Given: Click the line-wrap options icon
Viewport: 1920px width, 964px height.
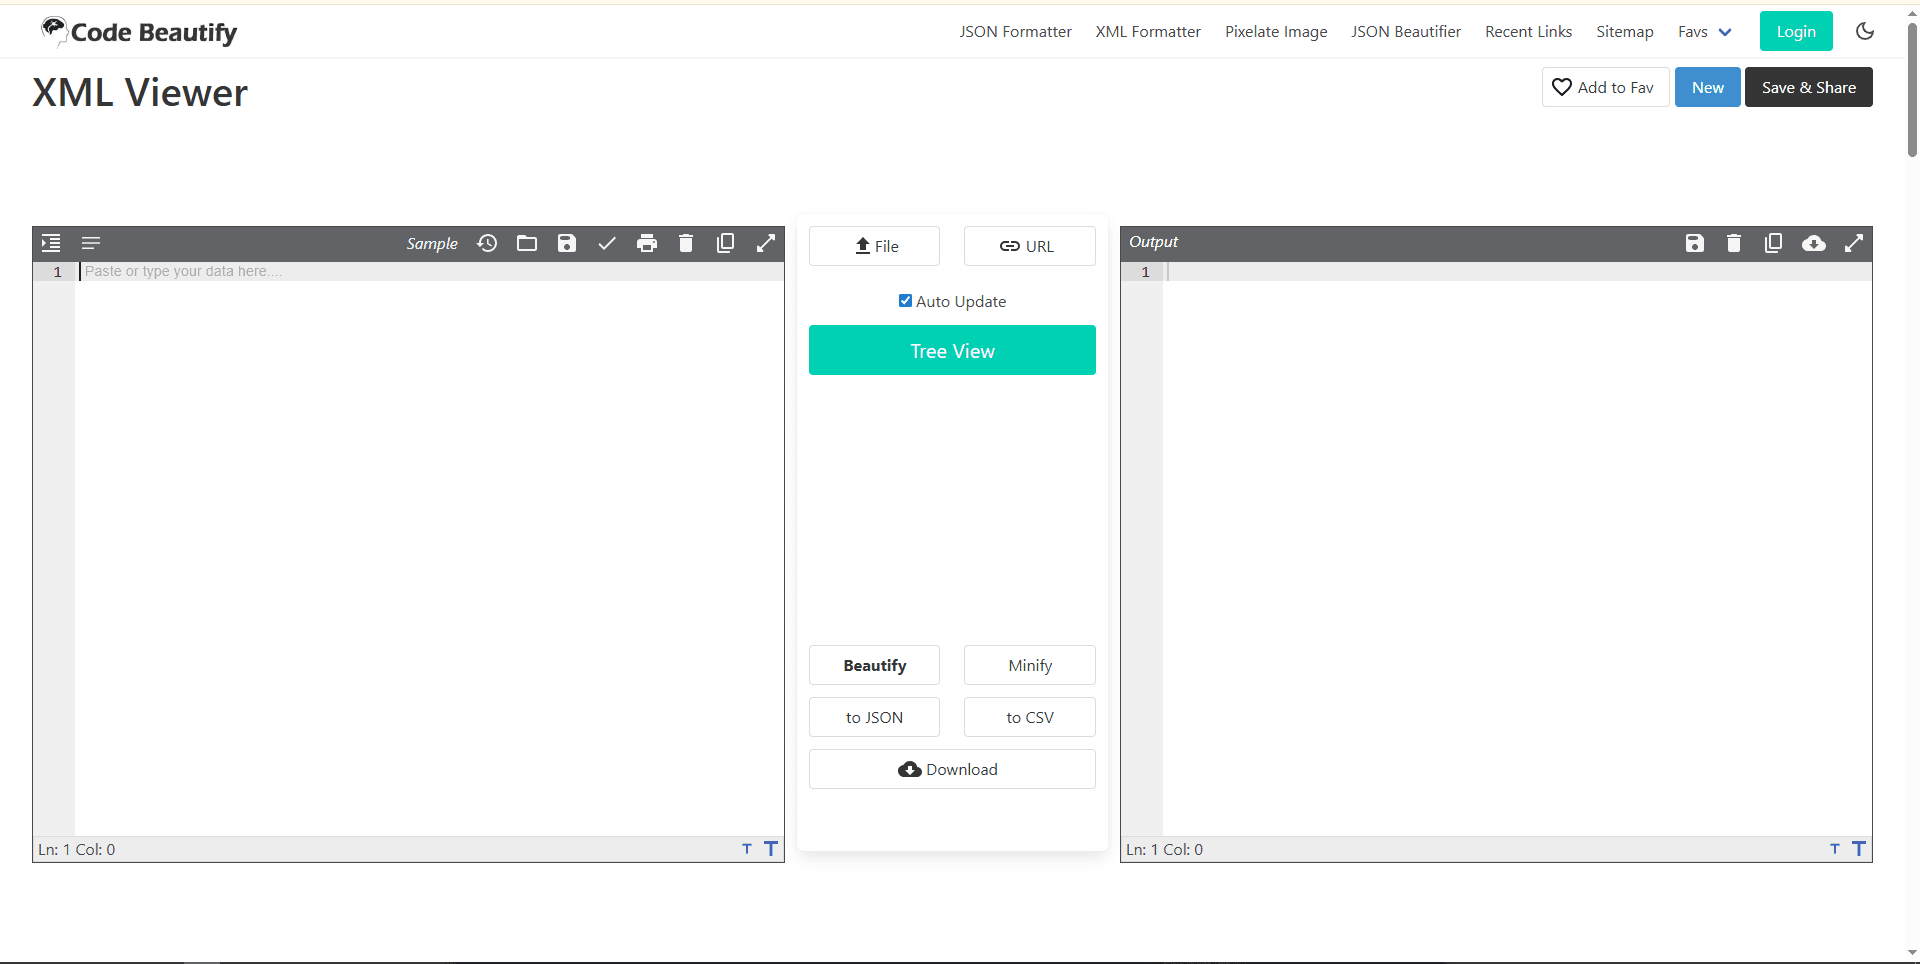Looking at the screenshot, I should 91,243.
